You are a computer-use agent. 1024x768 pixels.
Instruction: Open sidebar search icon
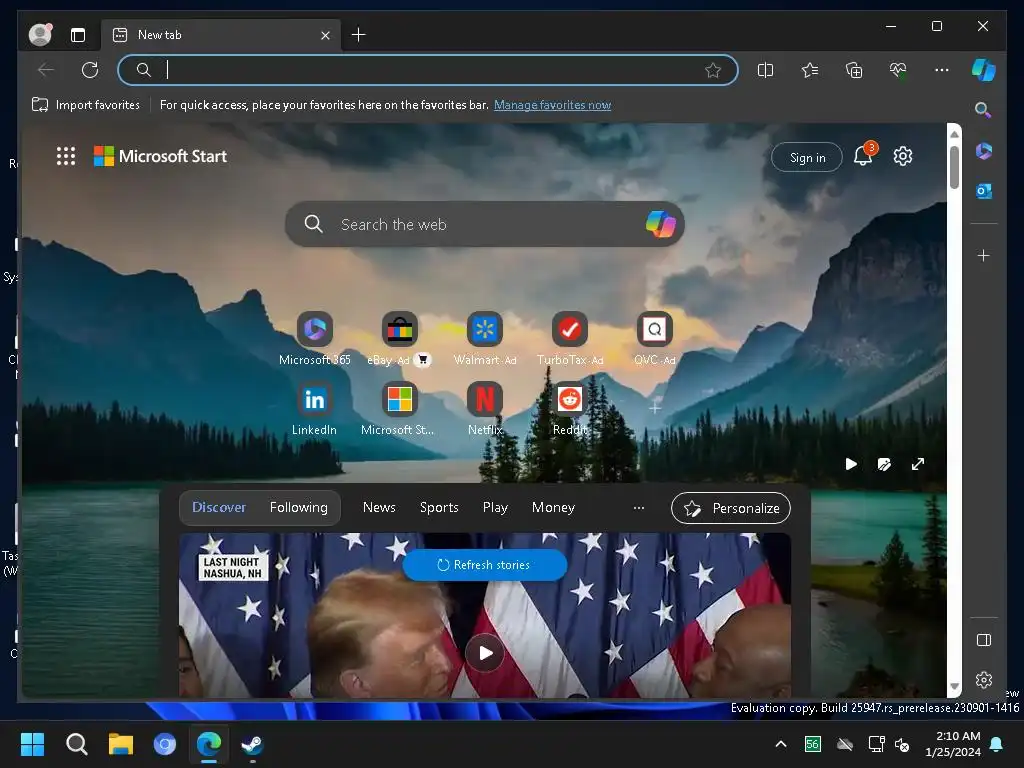click(x=983, y=110)
